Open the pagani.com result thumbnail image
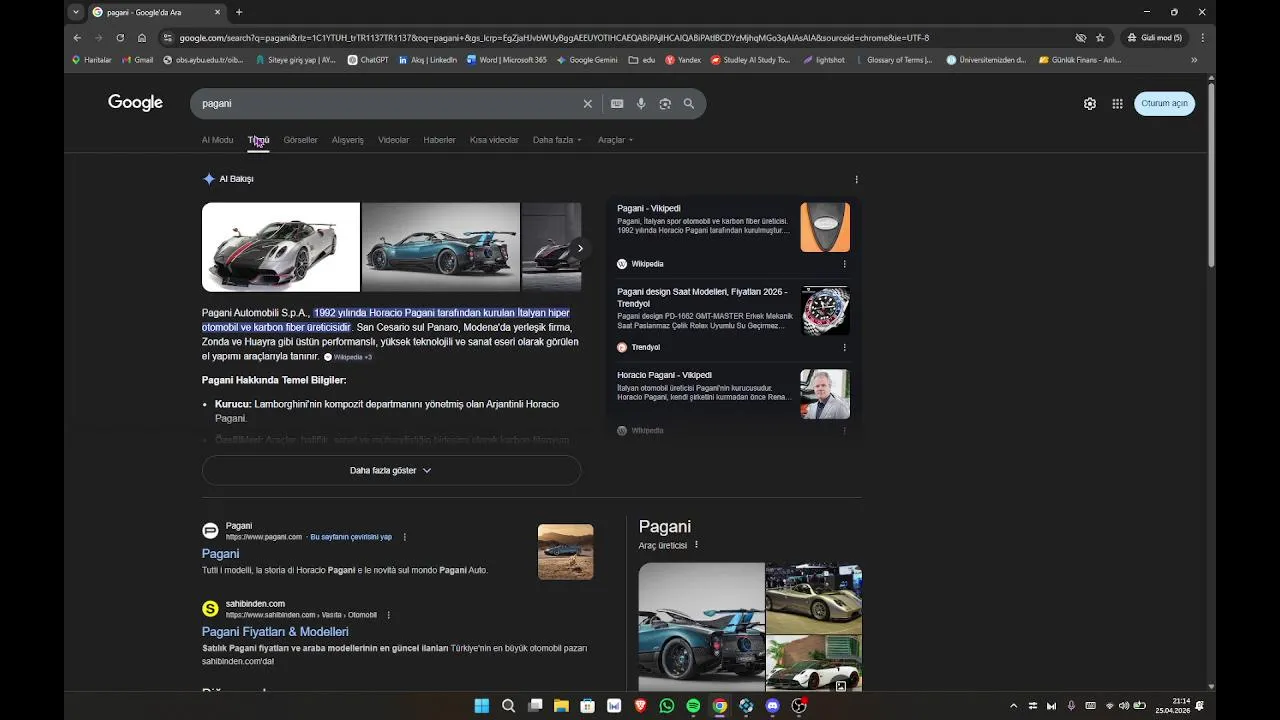 click(x=566, y=552)
